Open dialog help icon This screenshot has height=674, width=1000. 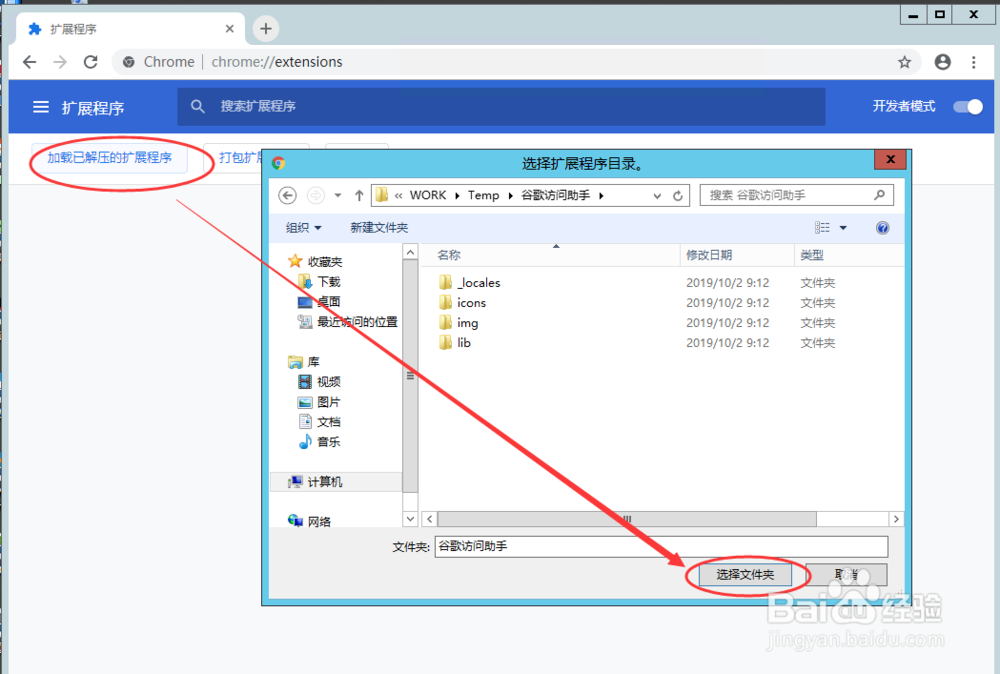tap(883, 228)
